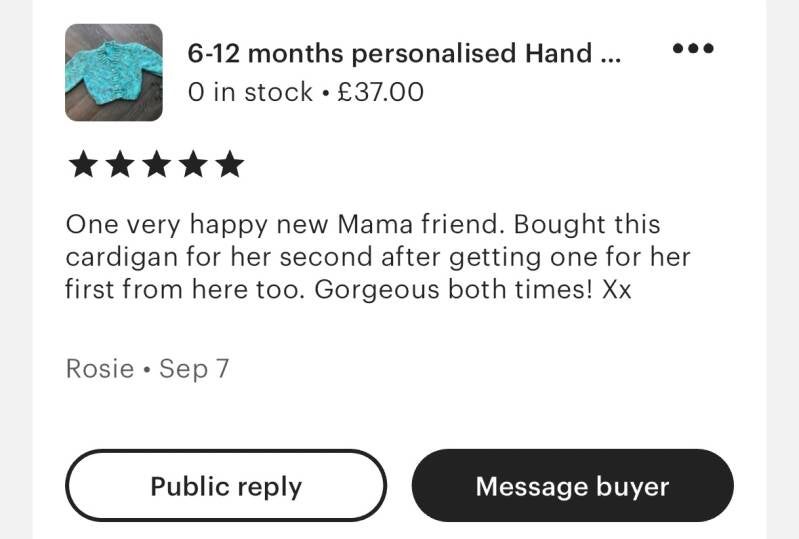799x539 pixels.
Task: Click the first rating star
Action: click(83, 165)
